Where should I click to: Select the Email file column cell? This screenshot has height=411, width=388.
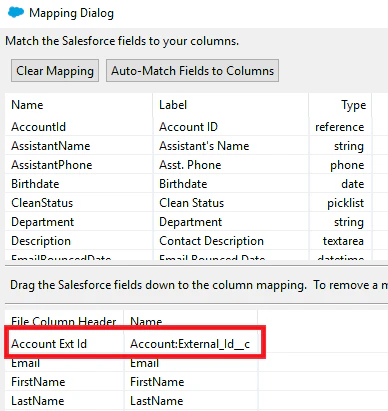25,363
